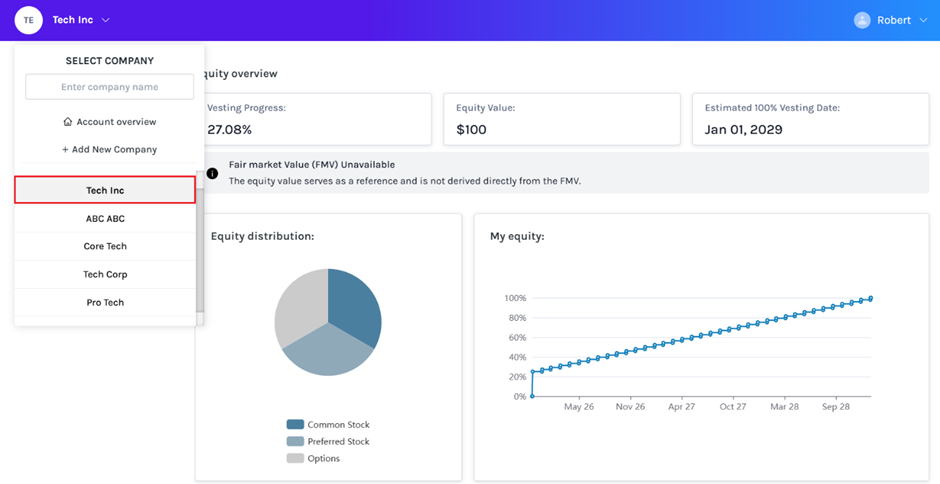This screenshot has height=484, width=940.
Task: Click the home icon beside Account overview
Action: click(67, 122)
